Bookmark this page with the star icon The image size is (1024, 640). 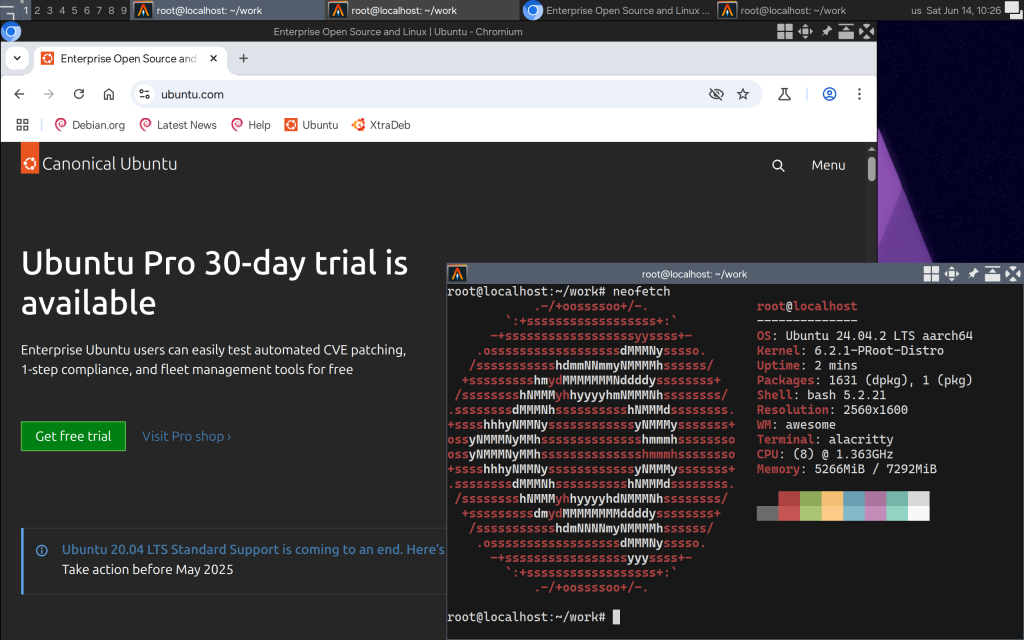point(743,94)
